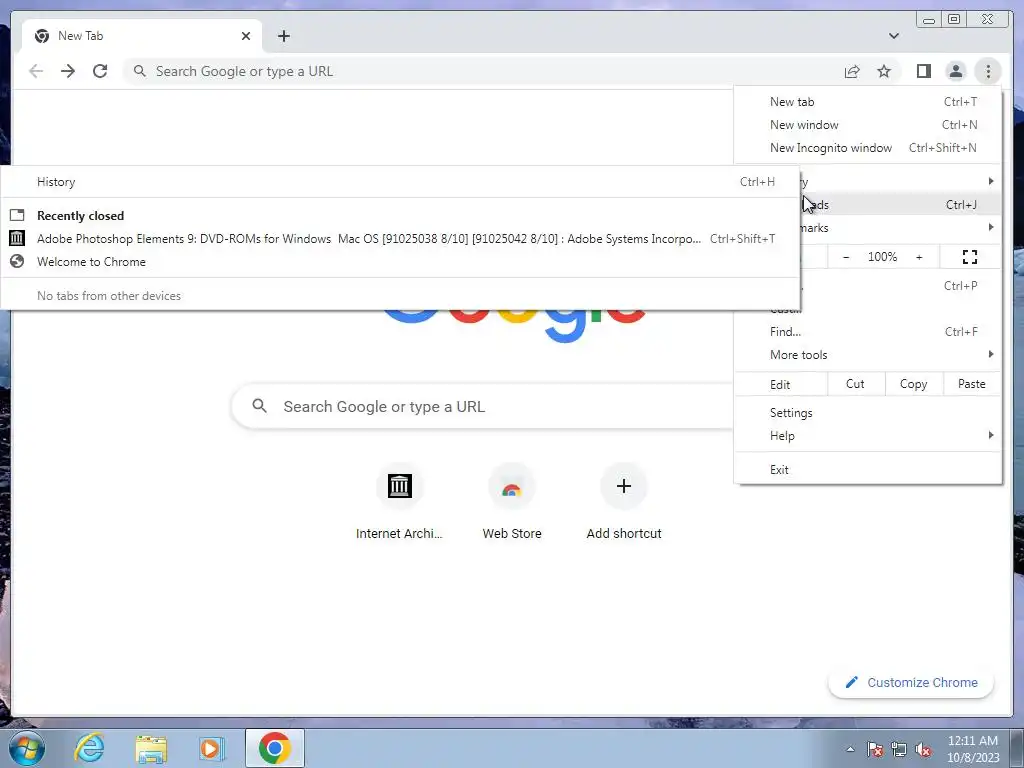
Task: Open the profile avatar icon
Action: pyautogui.click(x=955, y=71)
